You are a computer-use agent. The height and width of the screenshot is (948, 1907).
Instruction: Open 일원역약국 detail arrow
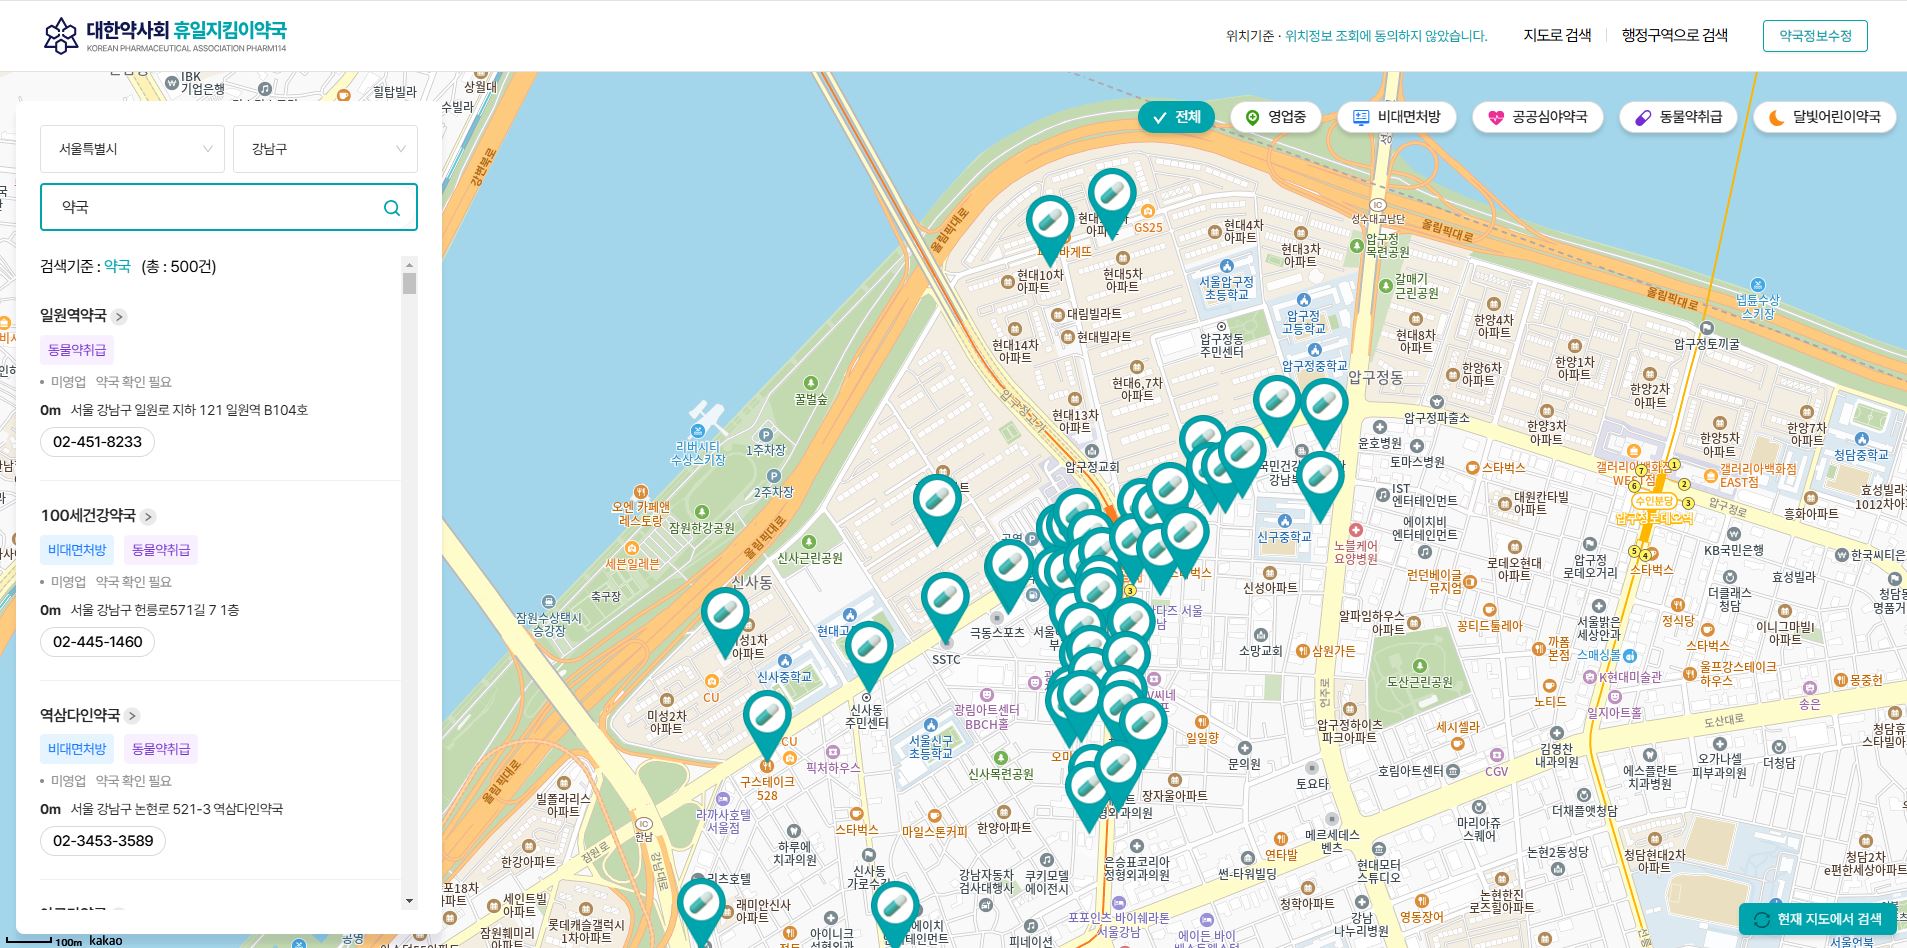click(x=119, y=317)
